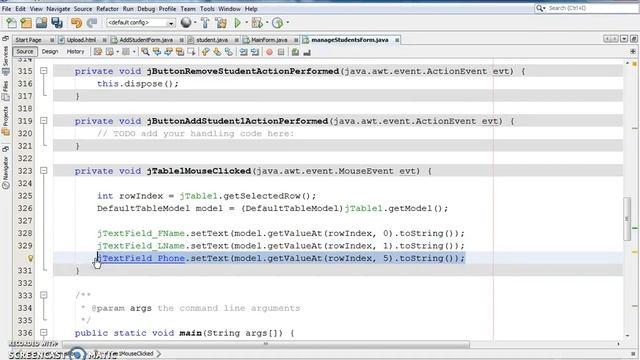Click the New File icon
This screenshot has height=360, width=640.
[11, 23]
